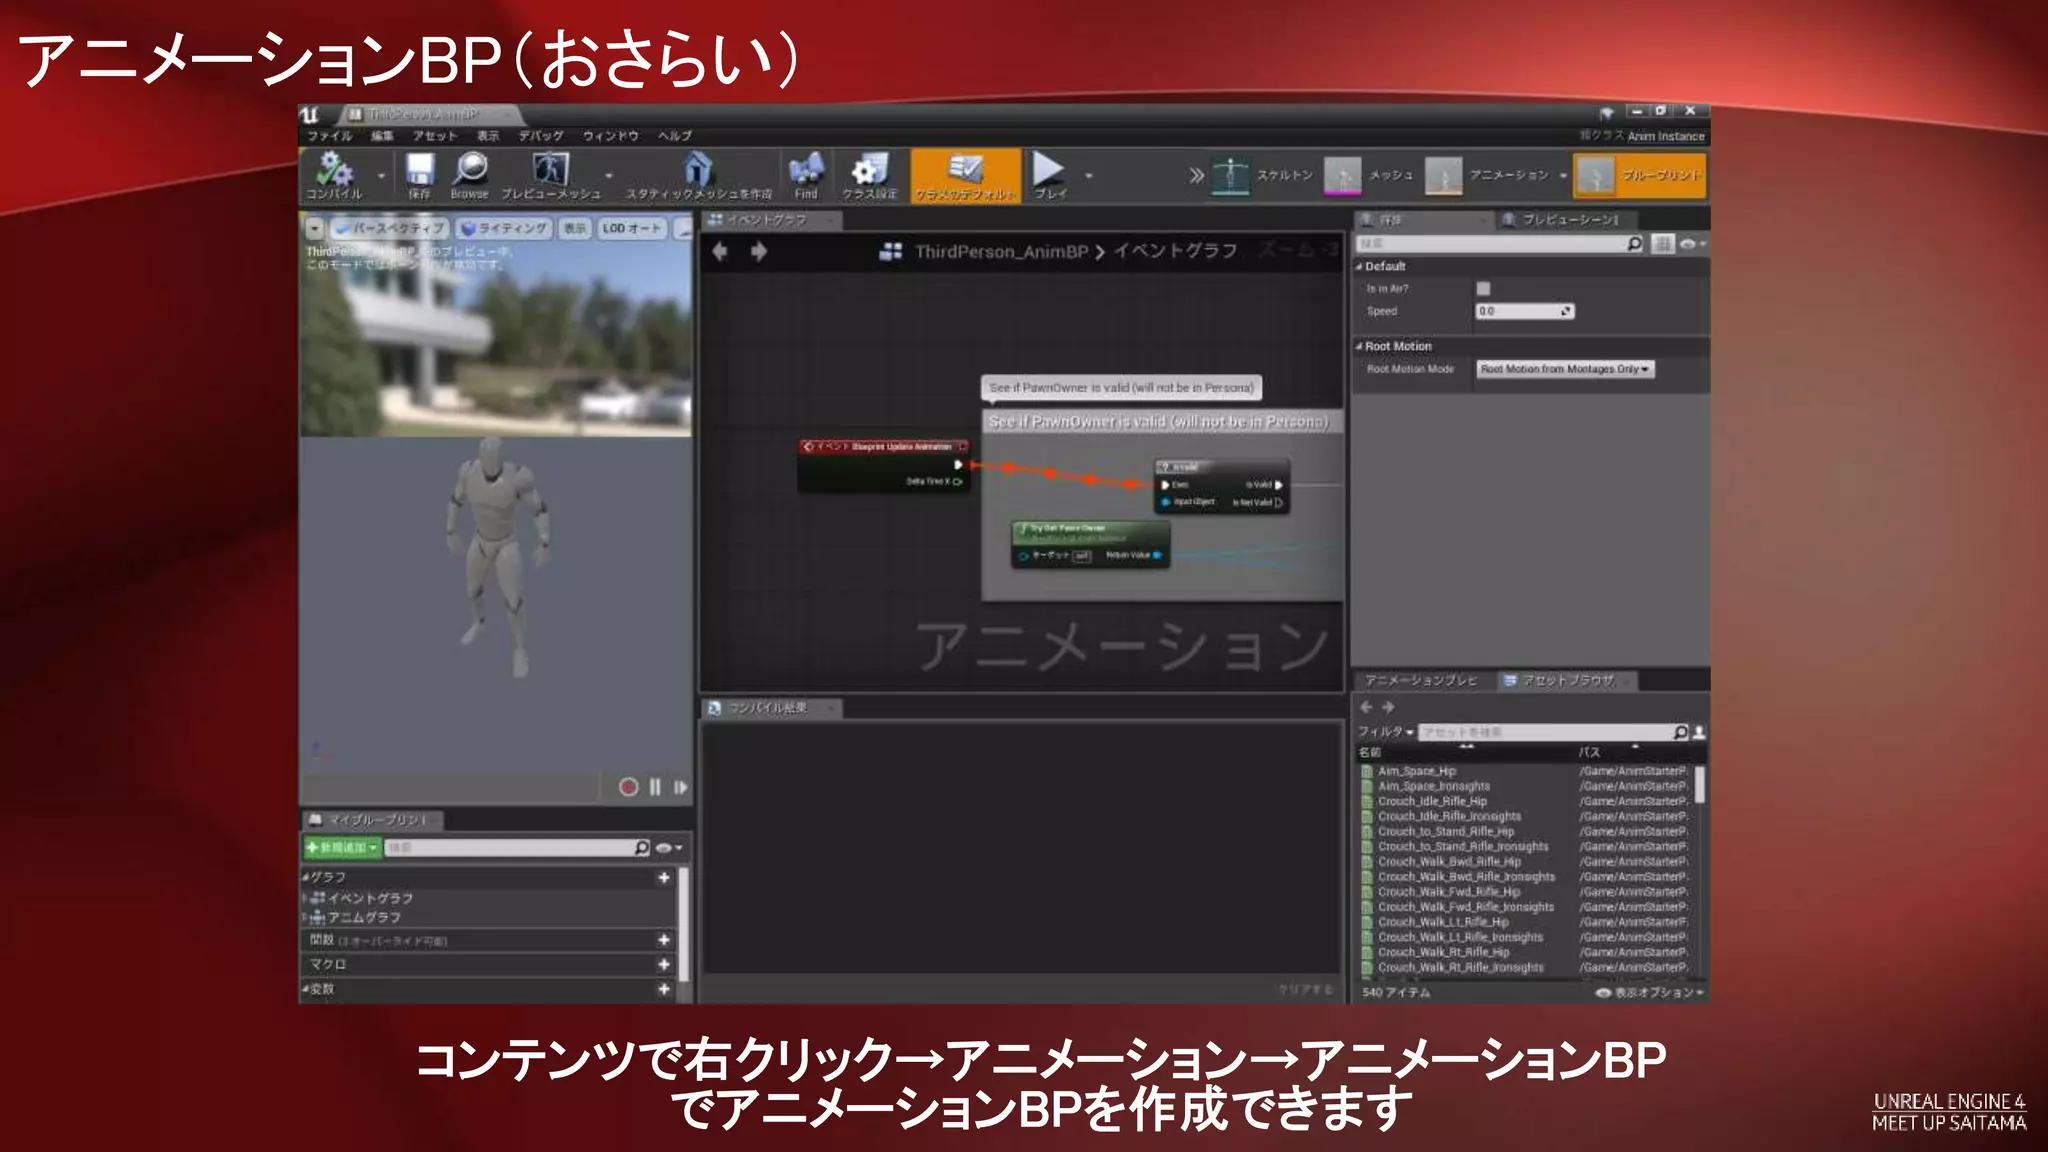
Task: Switch to アニメーション (Animation) mode
Action: [1487, 175]
